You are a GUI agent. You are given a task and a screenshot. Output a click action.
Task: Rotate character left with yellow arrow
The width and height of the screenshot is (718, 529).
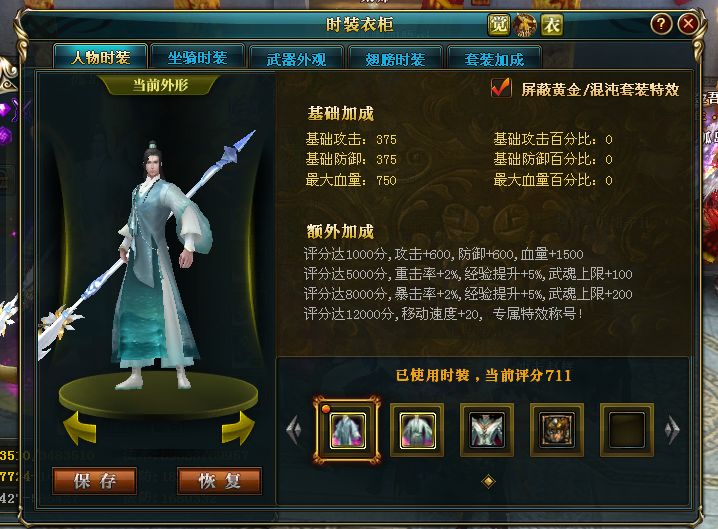[x=80, y=428]
